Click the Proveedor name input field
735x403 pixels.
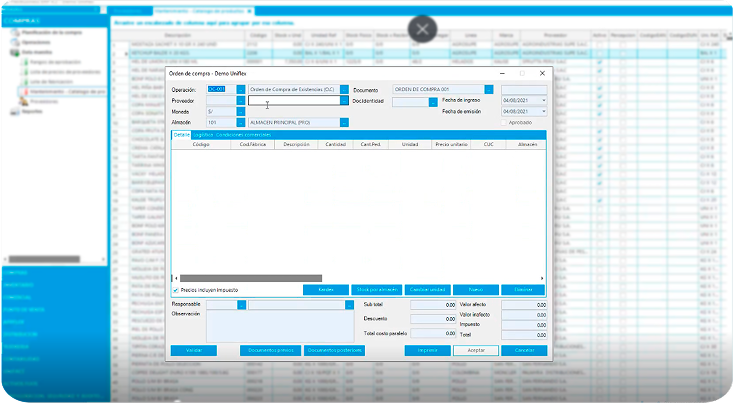(x=294, y=100)
